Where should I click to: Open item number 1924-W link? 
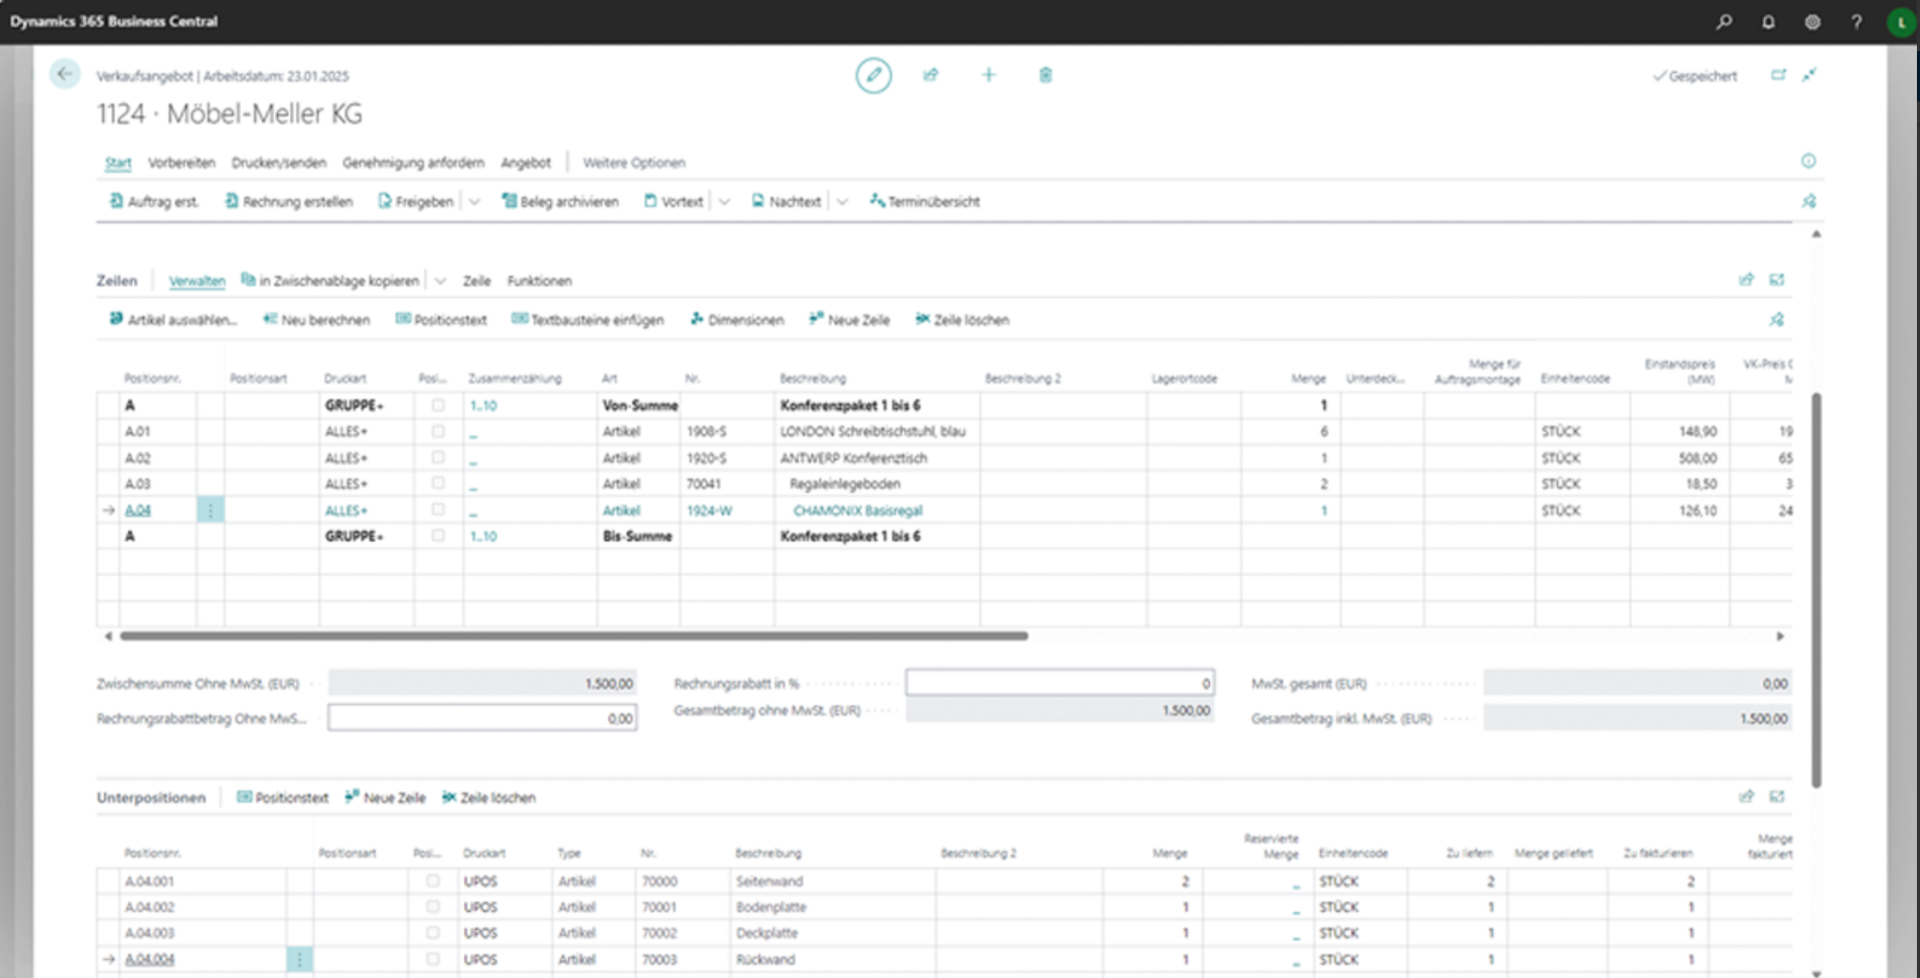pos(709,510)
